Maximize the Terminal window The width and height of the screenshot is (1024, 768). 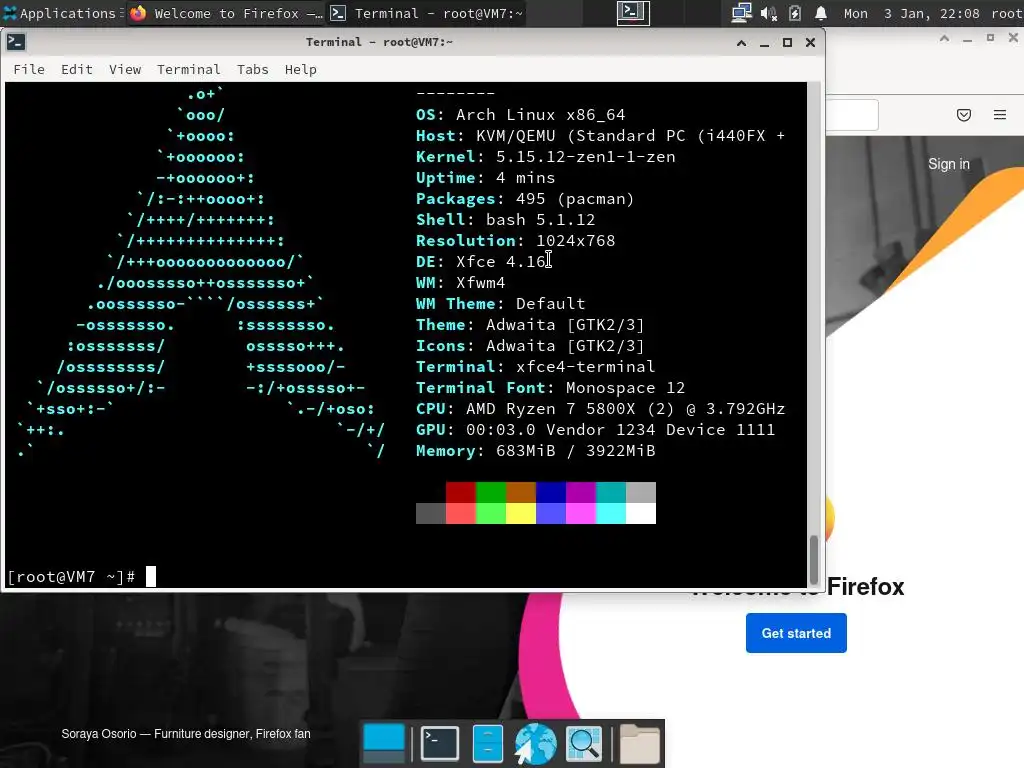point(788,42)
